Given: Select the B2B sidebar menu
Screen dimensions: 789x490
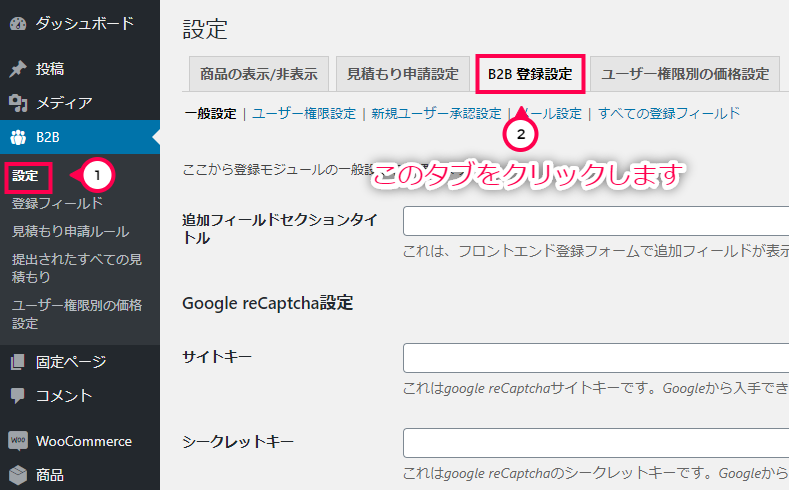Looking at the screenshot, I should click(x=80, y=137).
